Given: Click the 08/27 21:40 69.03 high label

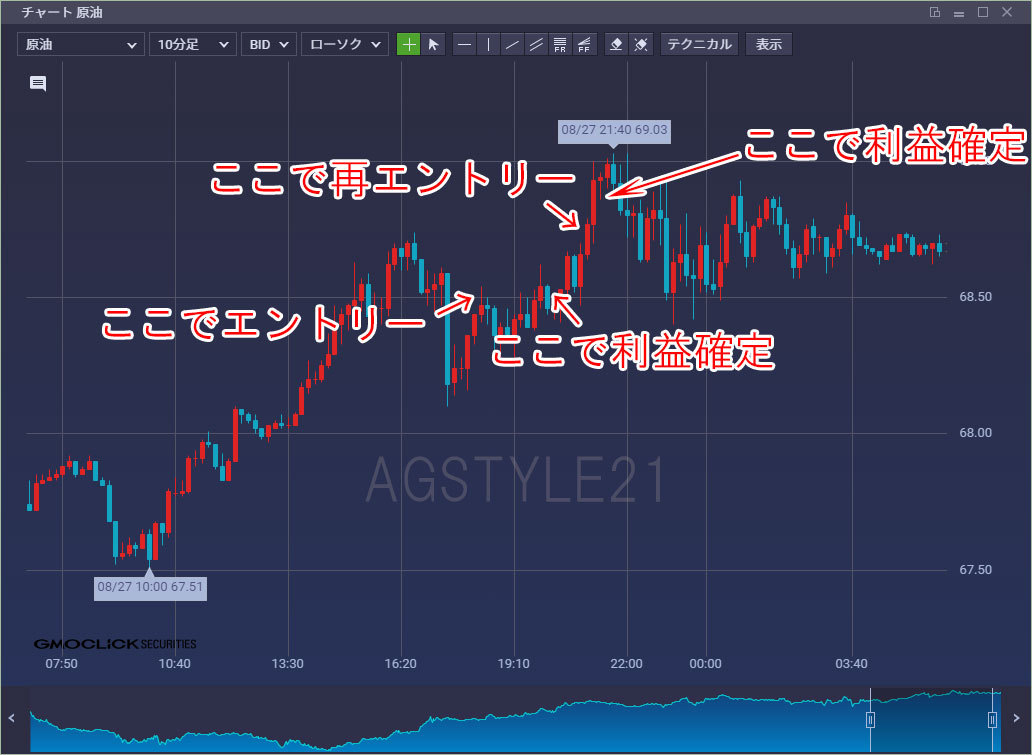Looking at the screenshot, I should 614,130.
